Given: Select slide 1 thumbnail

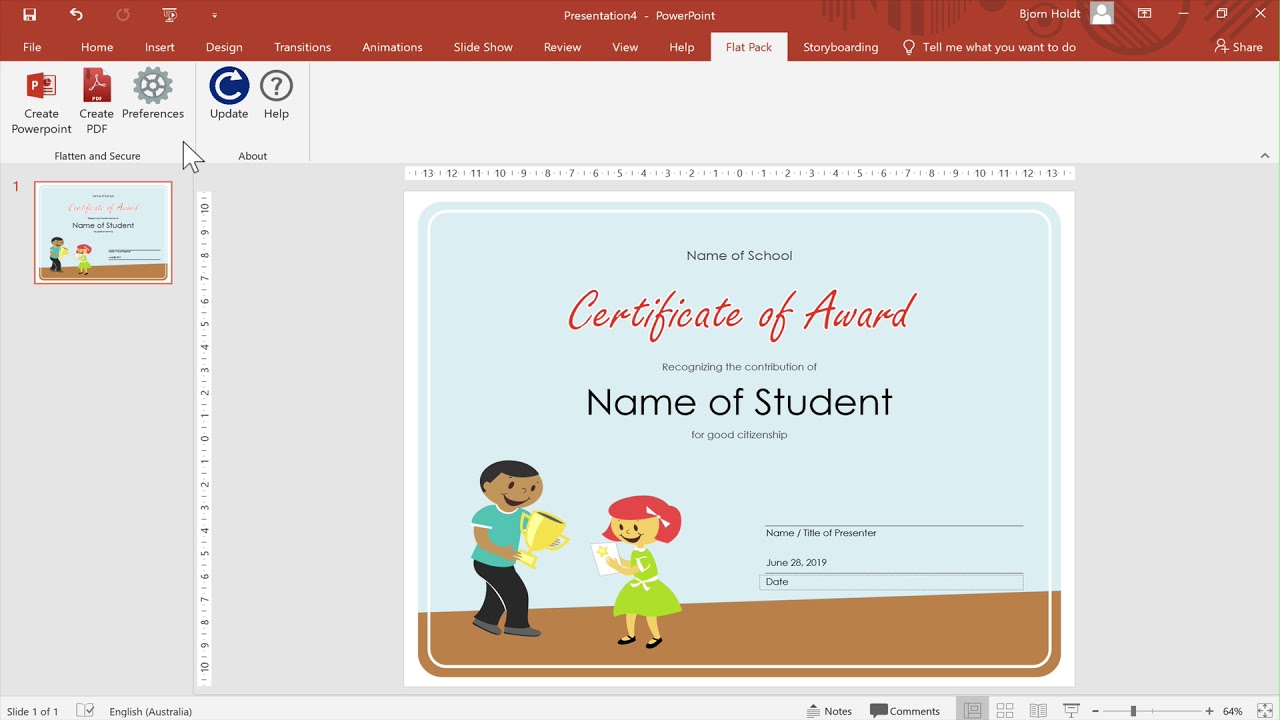Looking at the screenshot, I should [x=103, y=232].
